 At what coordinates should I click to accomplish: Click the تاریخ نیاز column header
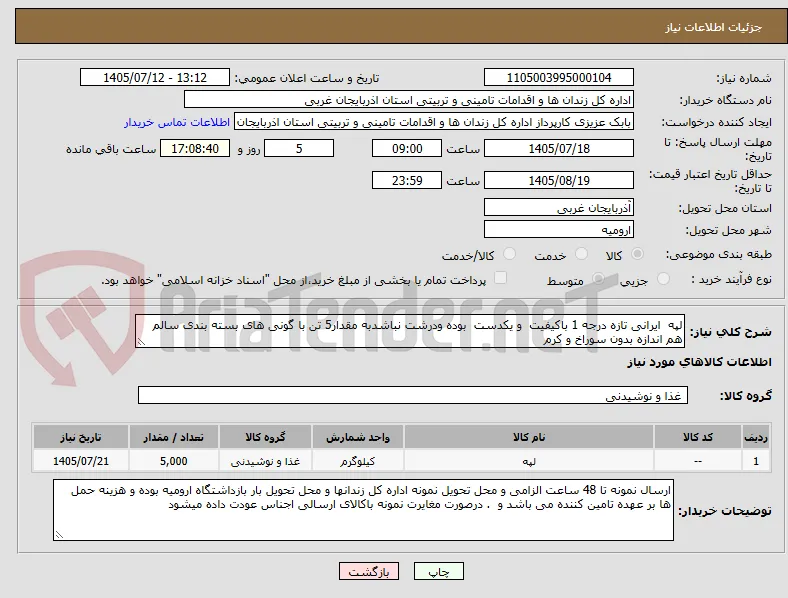(81, 437)
